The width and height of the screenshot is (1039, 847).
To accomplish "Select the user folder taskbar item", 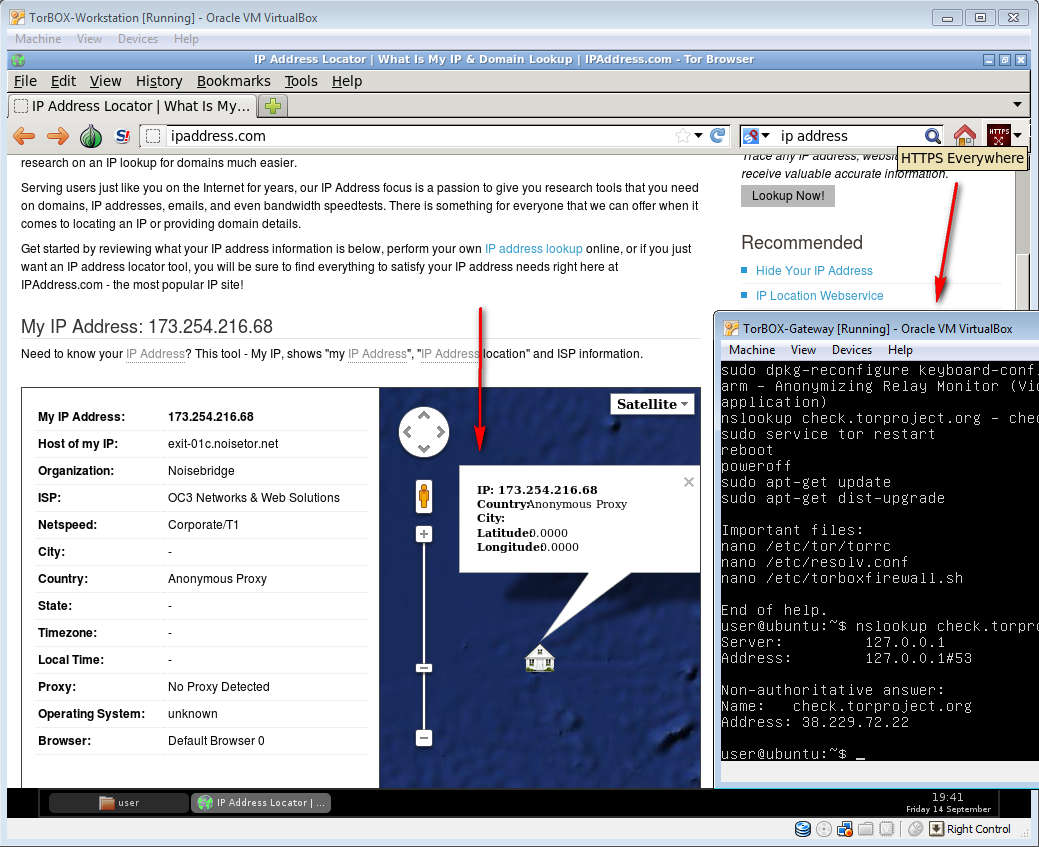I will pyautogui.click(x=118, y=802).
